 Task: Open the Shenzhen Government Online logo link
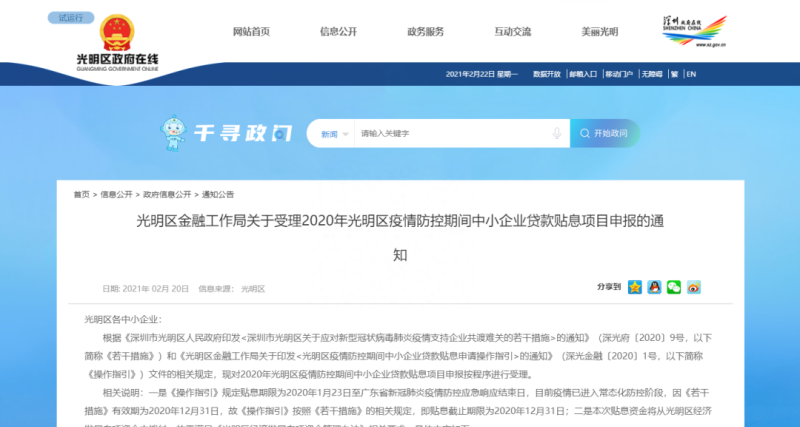[694, 31]
